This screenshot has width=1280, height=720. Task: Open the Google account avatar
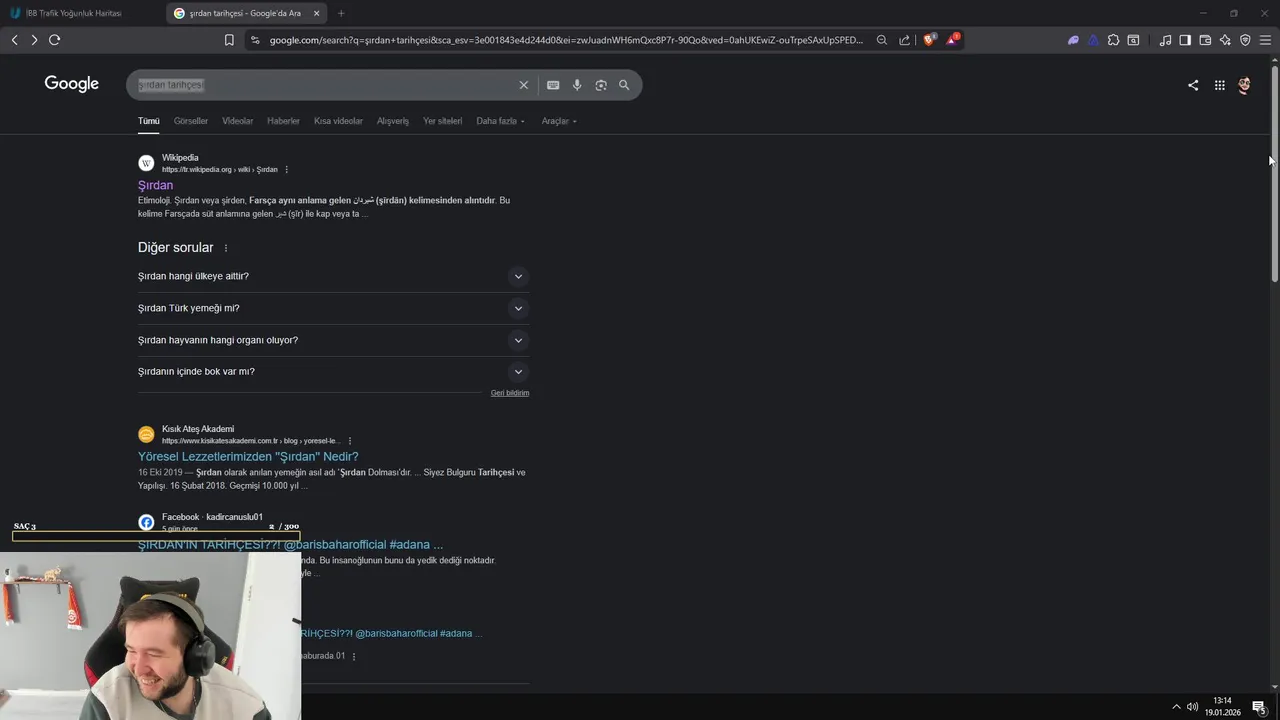point(1244,85)
